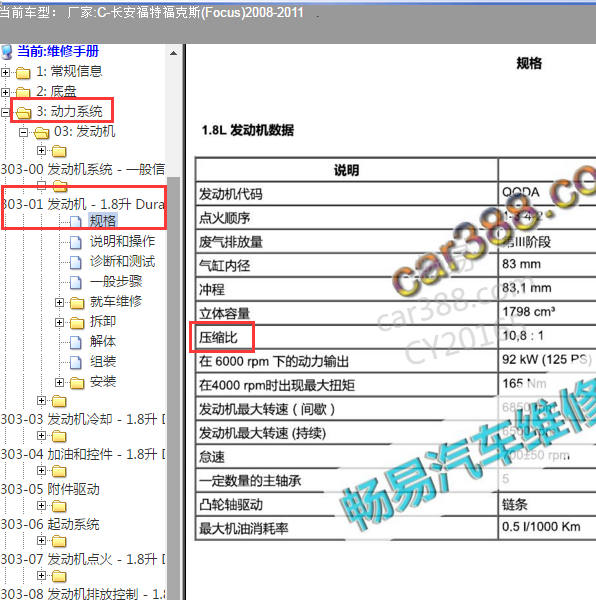
Task: Select 3: 动力系统 tree item
Action: [69, 111]
